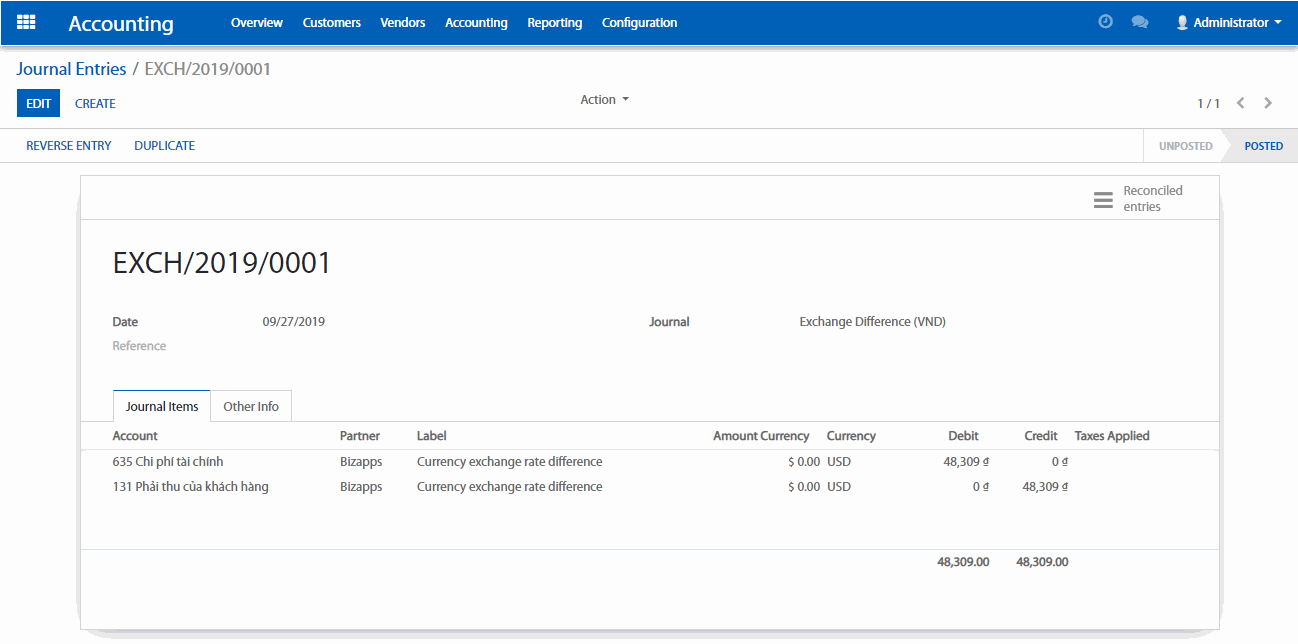
Task: Open the chat conversations icon
Action: pos(1139,22)
